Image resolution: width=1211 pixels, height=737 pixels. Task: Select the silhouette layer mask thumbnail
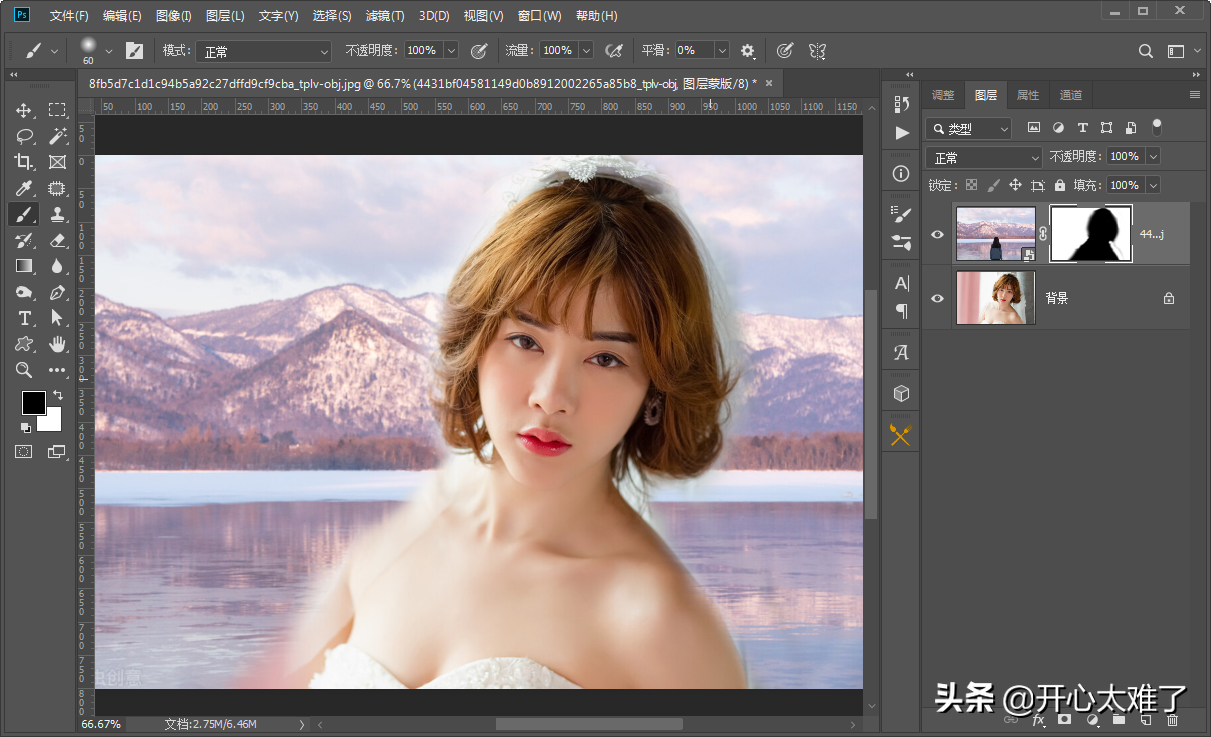pyautogui.click(x=1090, y=234)
